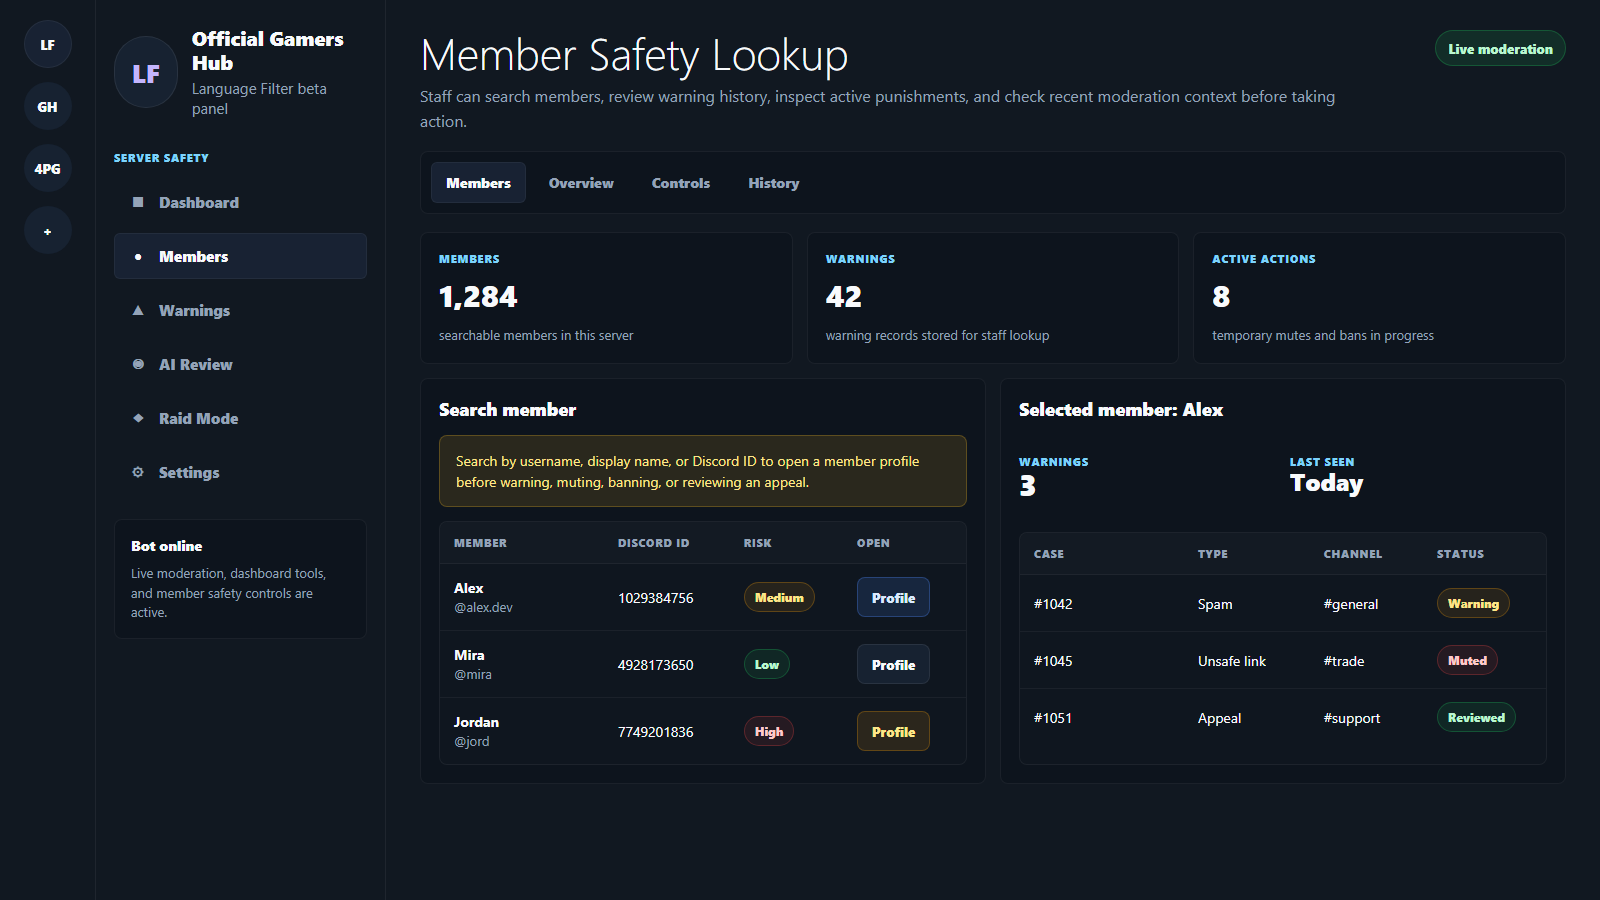Screen dimensions: 1600x900
Task: Click the Reviewed status on case #1051
Action: (x=1476, y=718)
